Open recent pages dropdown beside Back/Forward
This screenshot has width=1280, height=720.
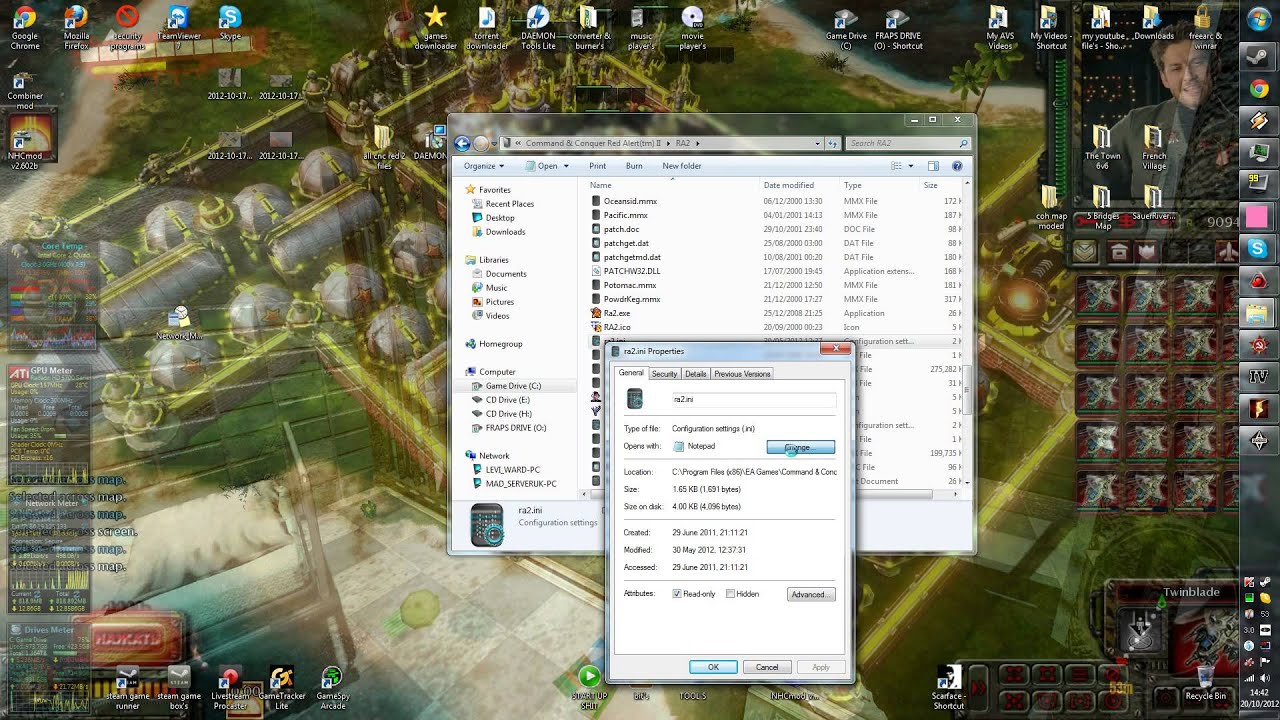495,144
